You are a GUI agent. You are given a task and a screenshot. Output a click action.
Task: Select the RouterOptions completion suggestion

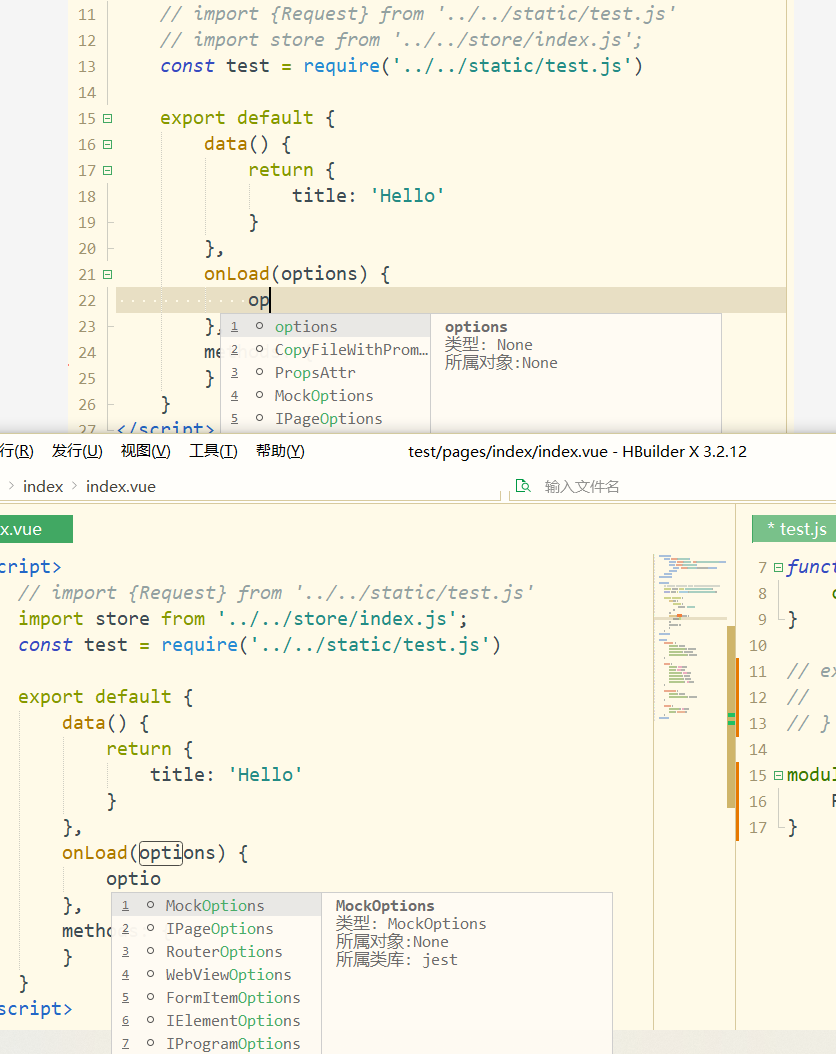pyautogui.click(x=223, y=951)
